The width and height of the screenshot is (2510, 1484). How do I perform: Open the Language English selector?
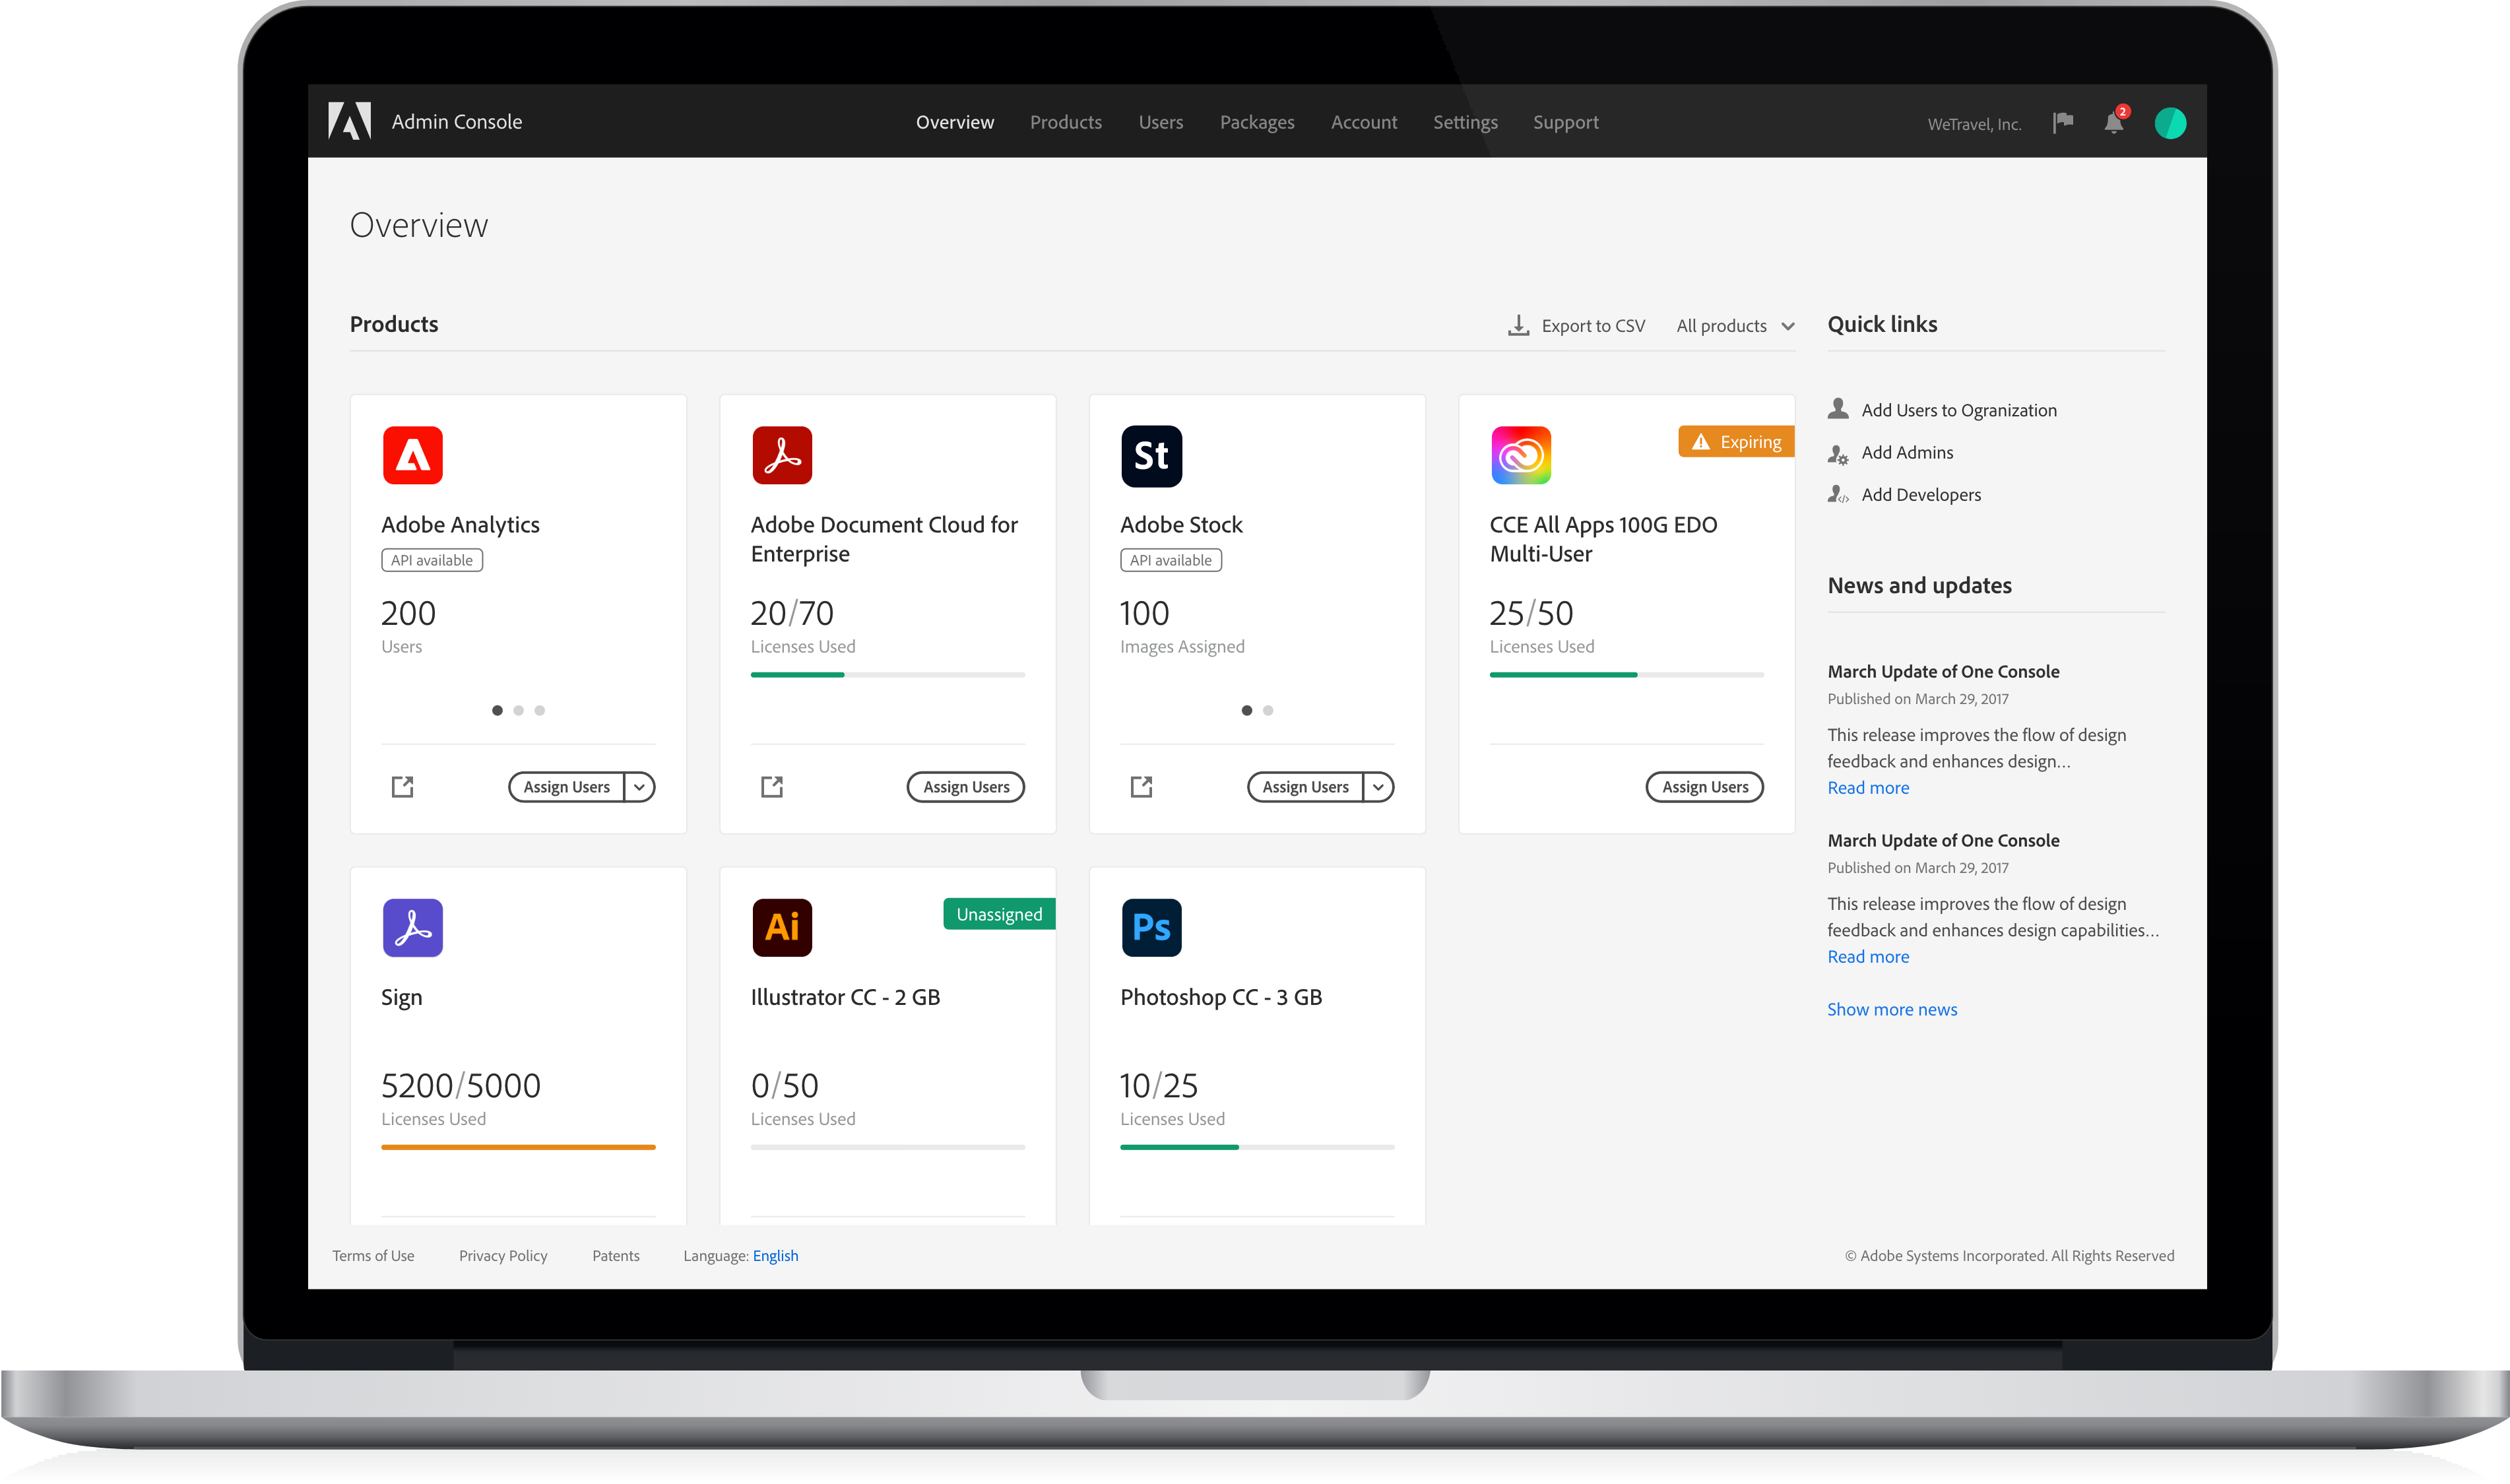click(775, 1255)
